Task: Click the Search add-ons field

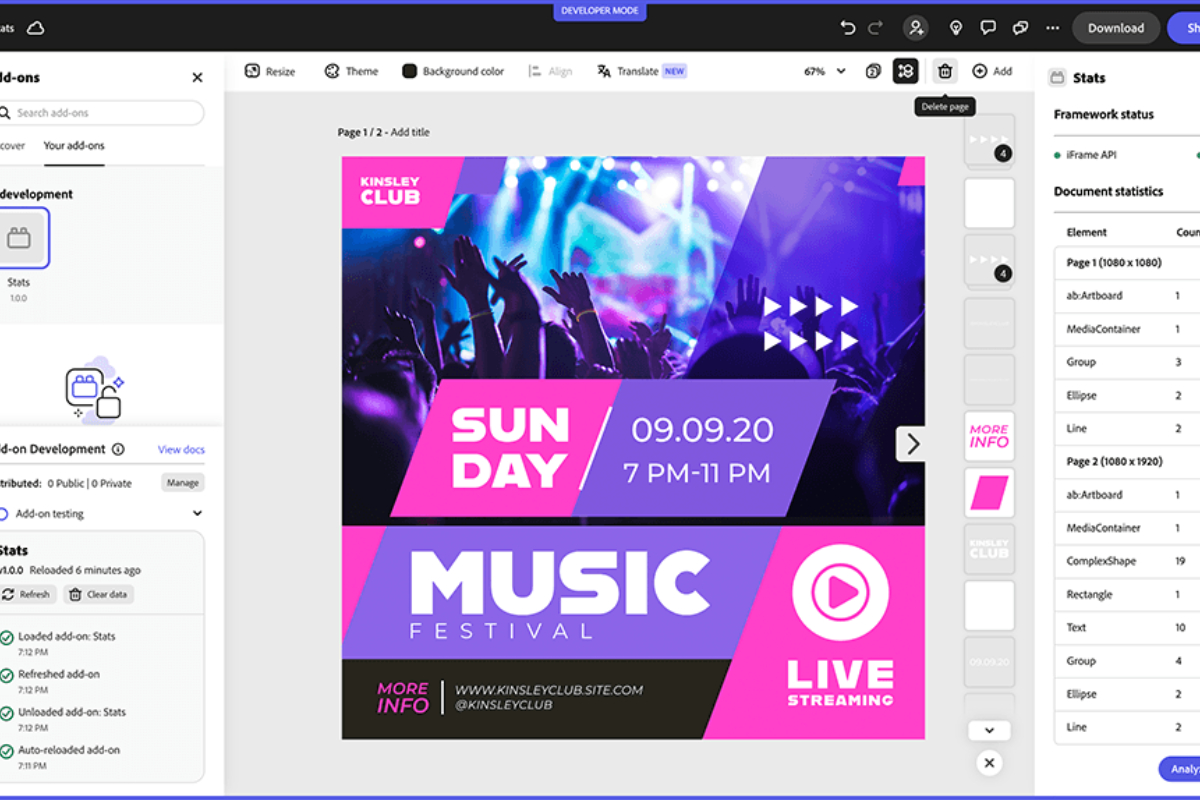Action: [x=106, y=113]
